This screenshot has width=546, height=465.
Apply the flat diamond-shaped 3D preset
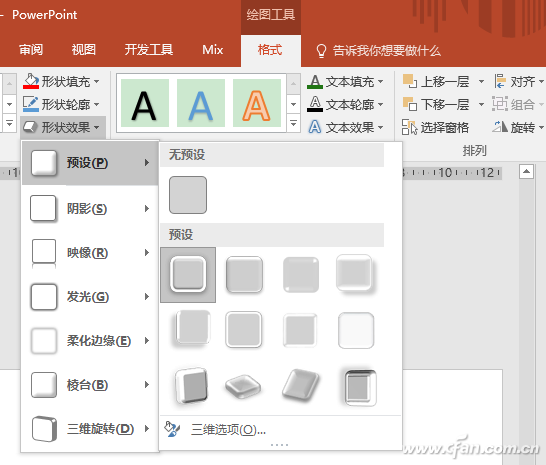[243, 387]
